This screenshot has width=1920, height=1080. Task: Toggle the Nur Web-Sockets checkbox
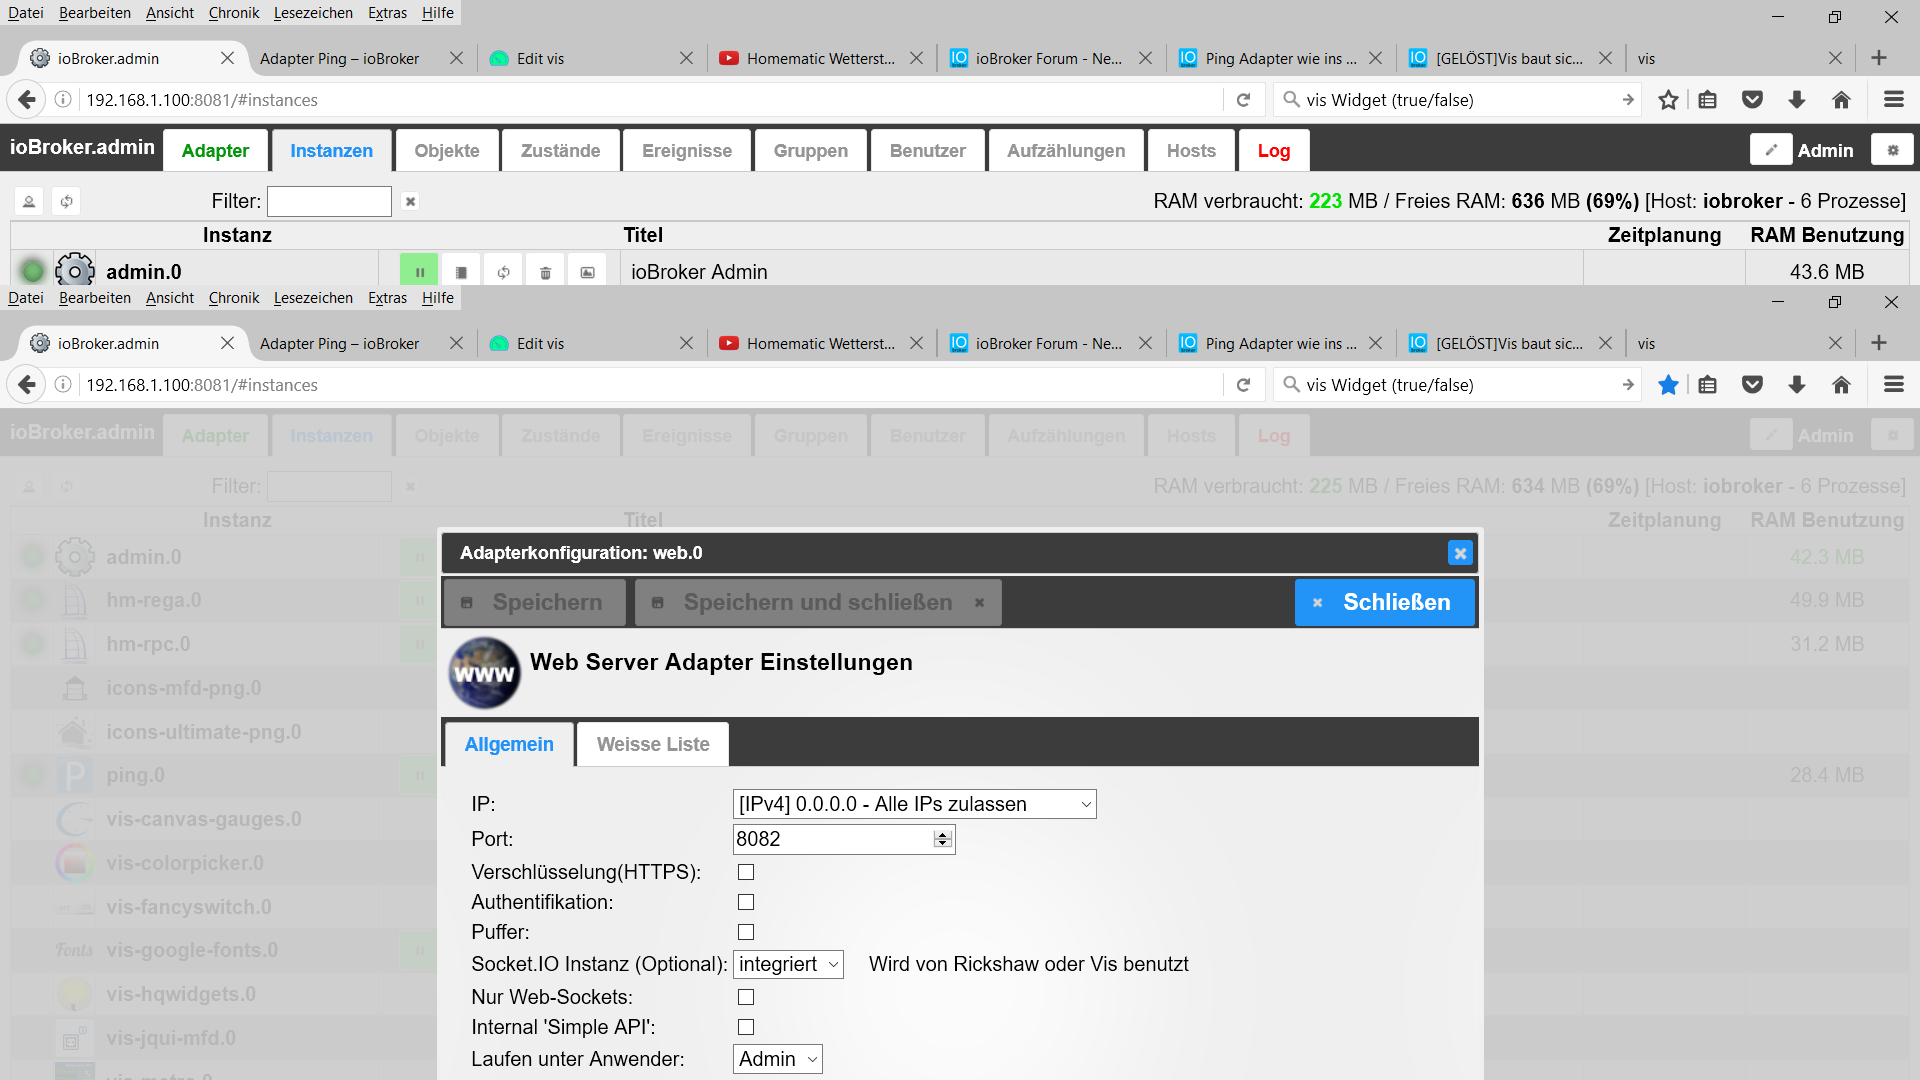pos(746,997)
